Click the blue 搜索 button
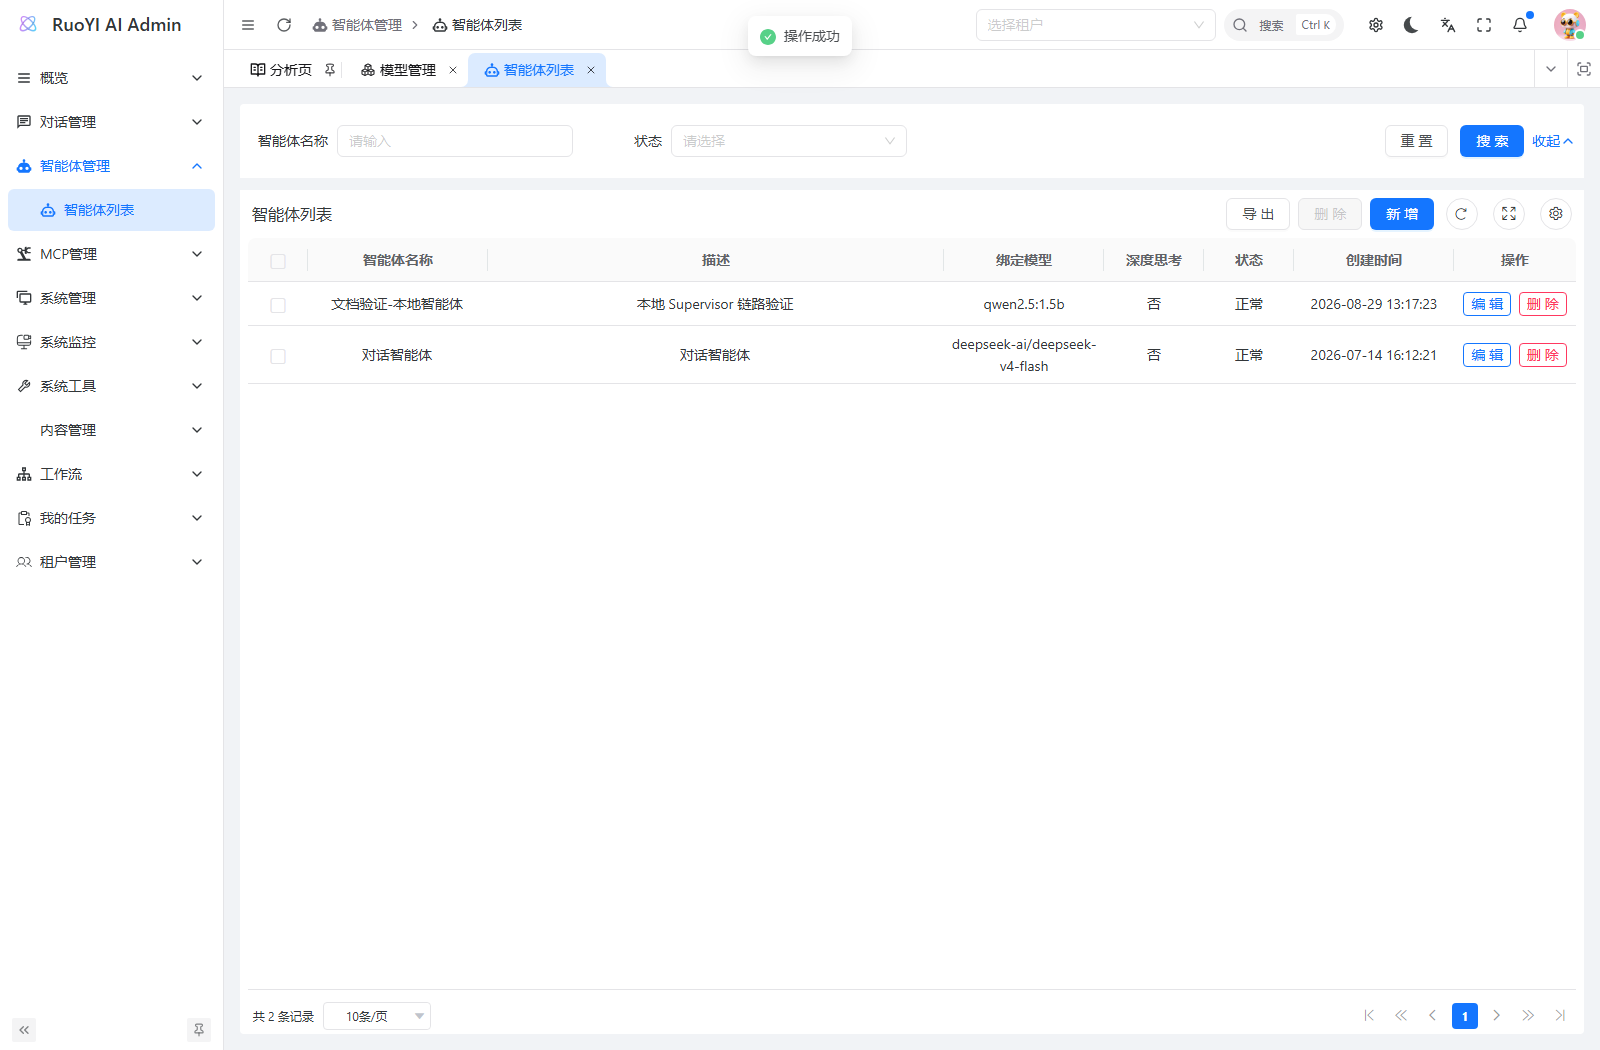1600x1050 pixels. [x=1492, y=141]
